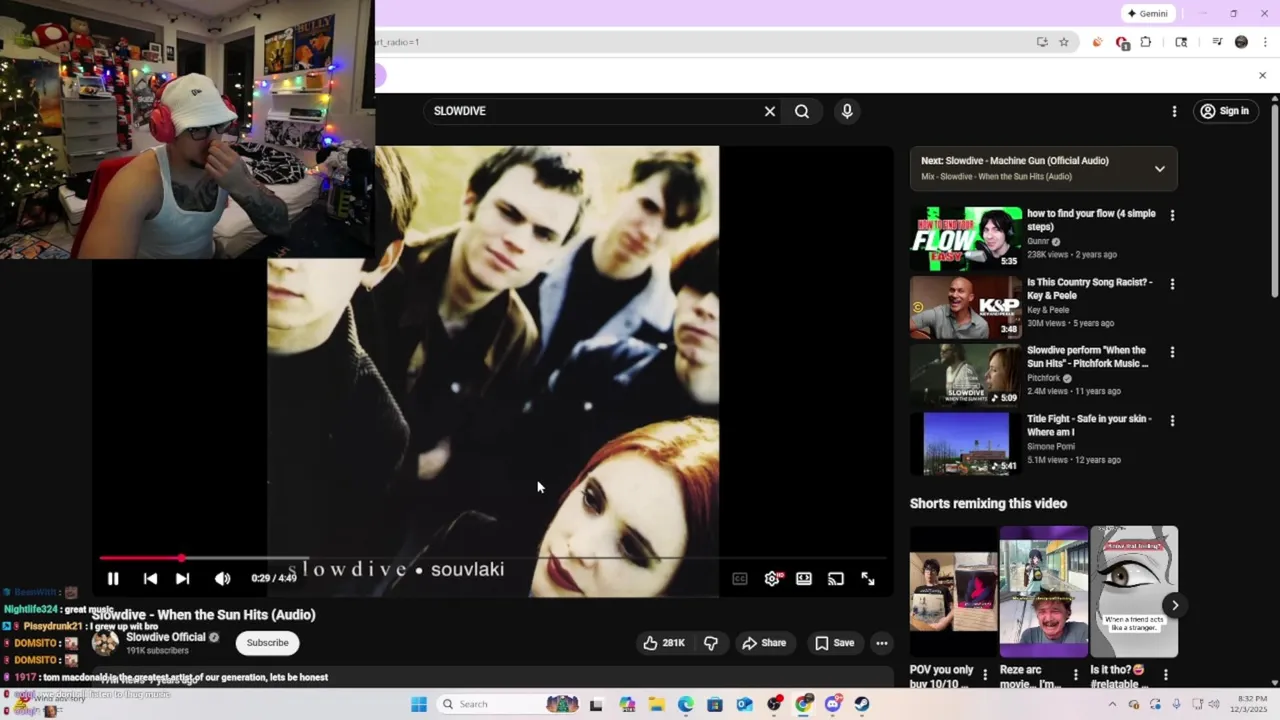Click the Slowdive Official channel avatar
The image size is (1280, 720).
105,643
